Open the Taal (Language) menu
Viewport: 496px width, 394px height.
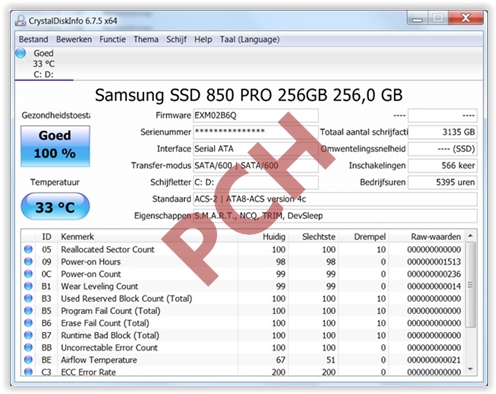click(250, 39)
